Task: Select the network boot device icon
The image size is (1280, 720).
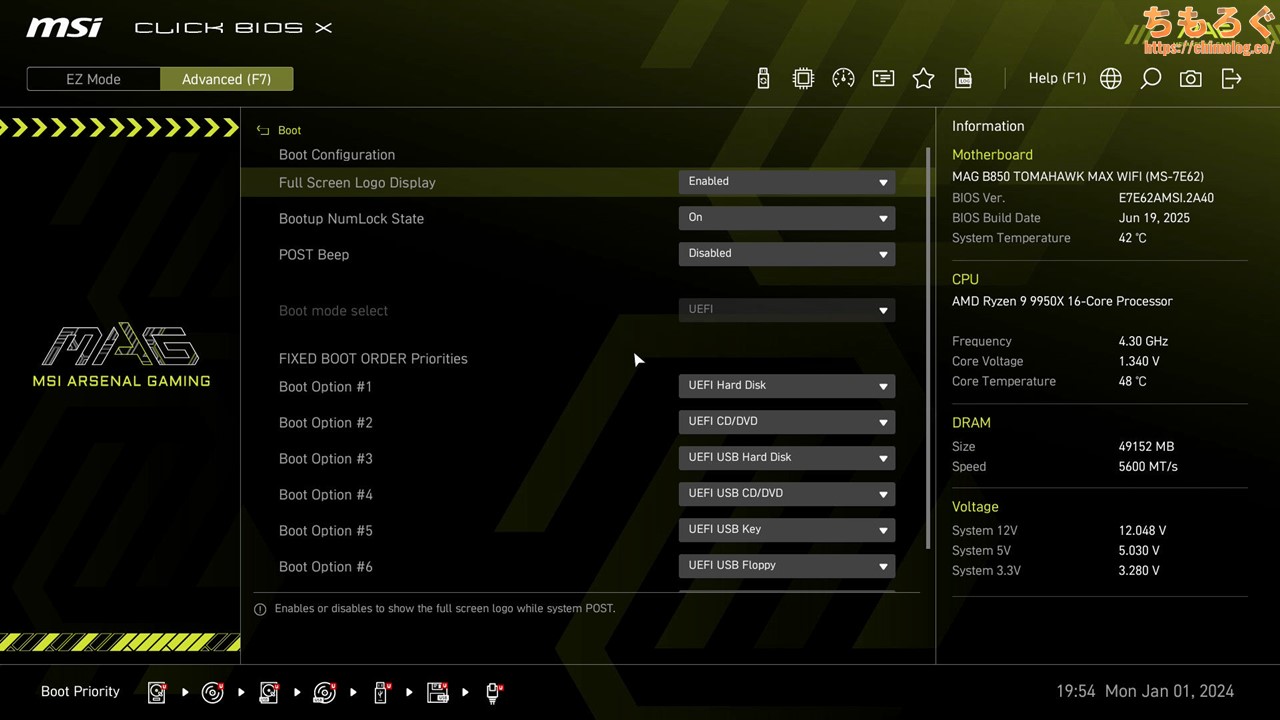Action: (493, 692)
